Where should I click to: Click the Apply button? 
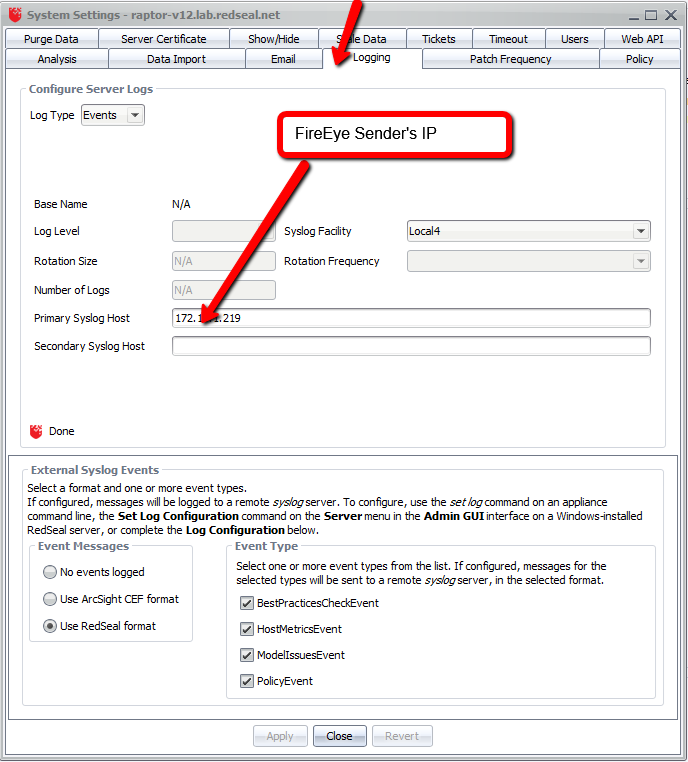[280, 736]
